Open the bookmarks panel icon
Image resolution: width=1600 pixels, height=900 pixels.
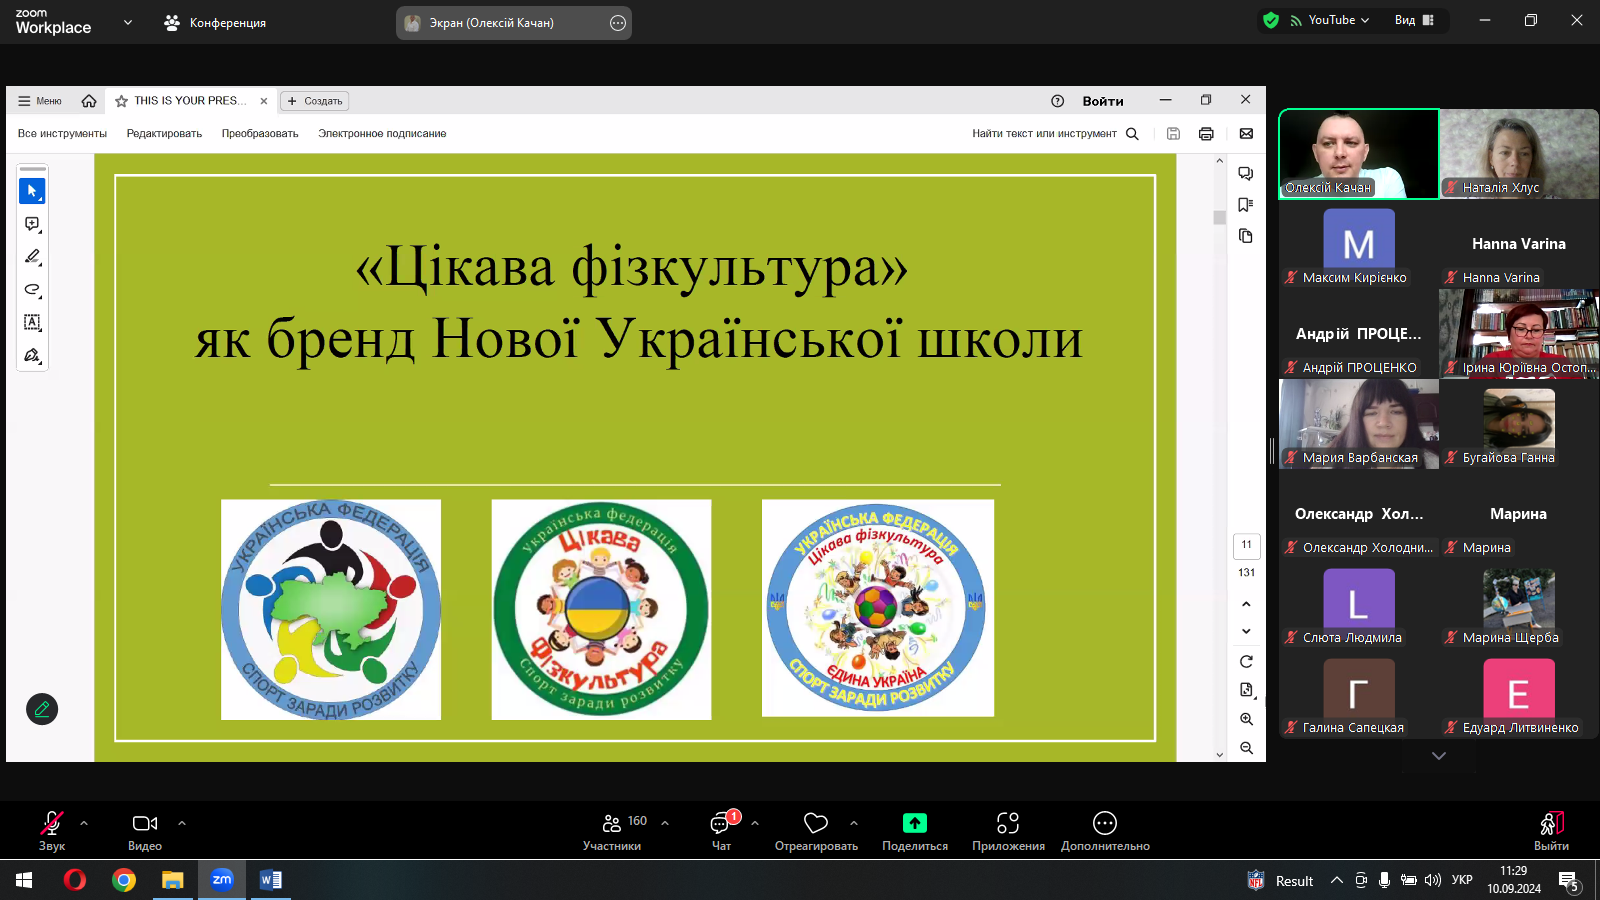(1245, 205)
